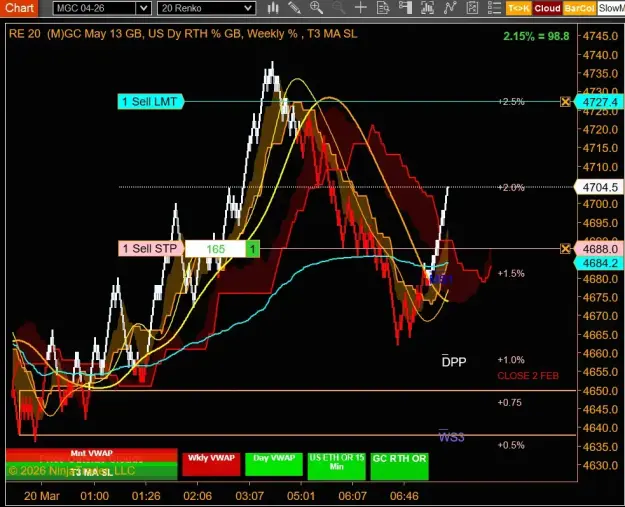625x507 pixels.
Task: Select the Chart tab
Action: [x=19, y=8]
